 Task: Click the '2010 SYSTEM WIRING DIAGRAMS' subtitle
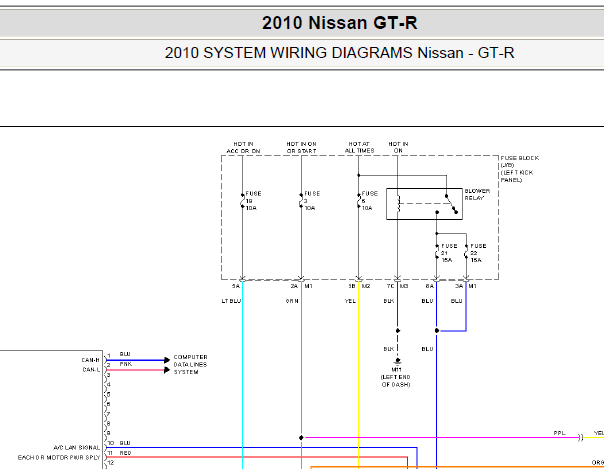(339, 53)
